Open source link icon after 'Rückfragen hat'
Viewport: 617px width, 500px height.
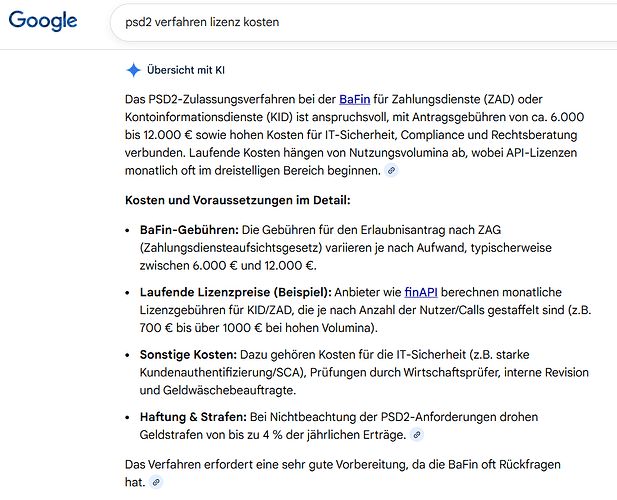(156, 482)
